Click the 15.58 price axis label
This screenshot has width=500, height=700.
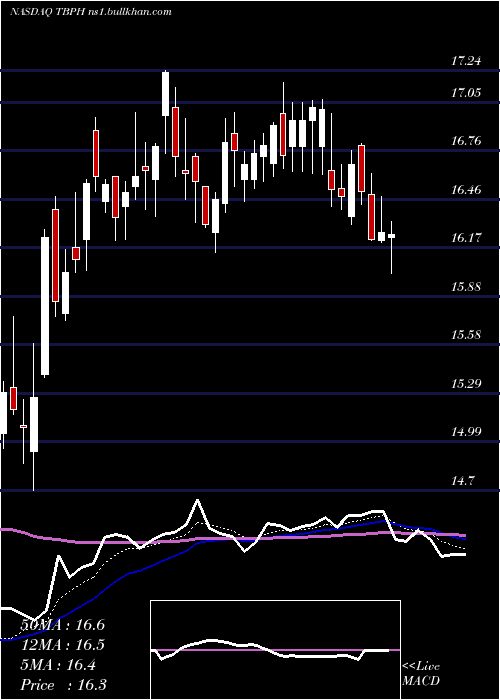[x=466, y=335]
